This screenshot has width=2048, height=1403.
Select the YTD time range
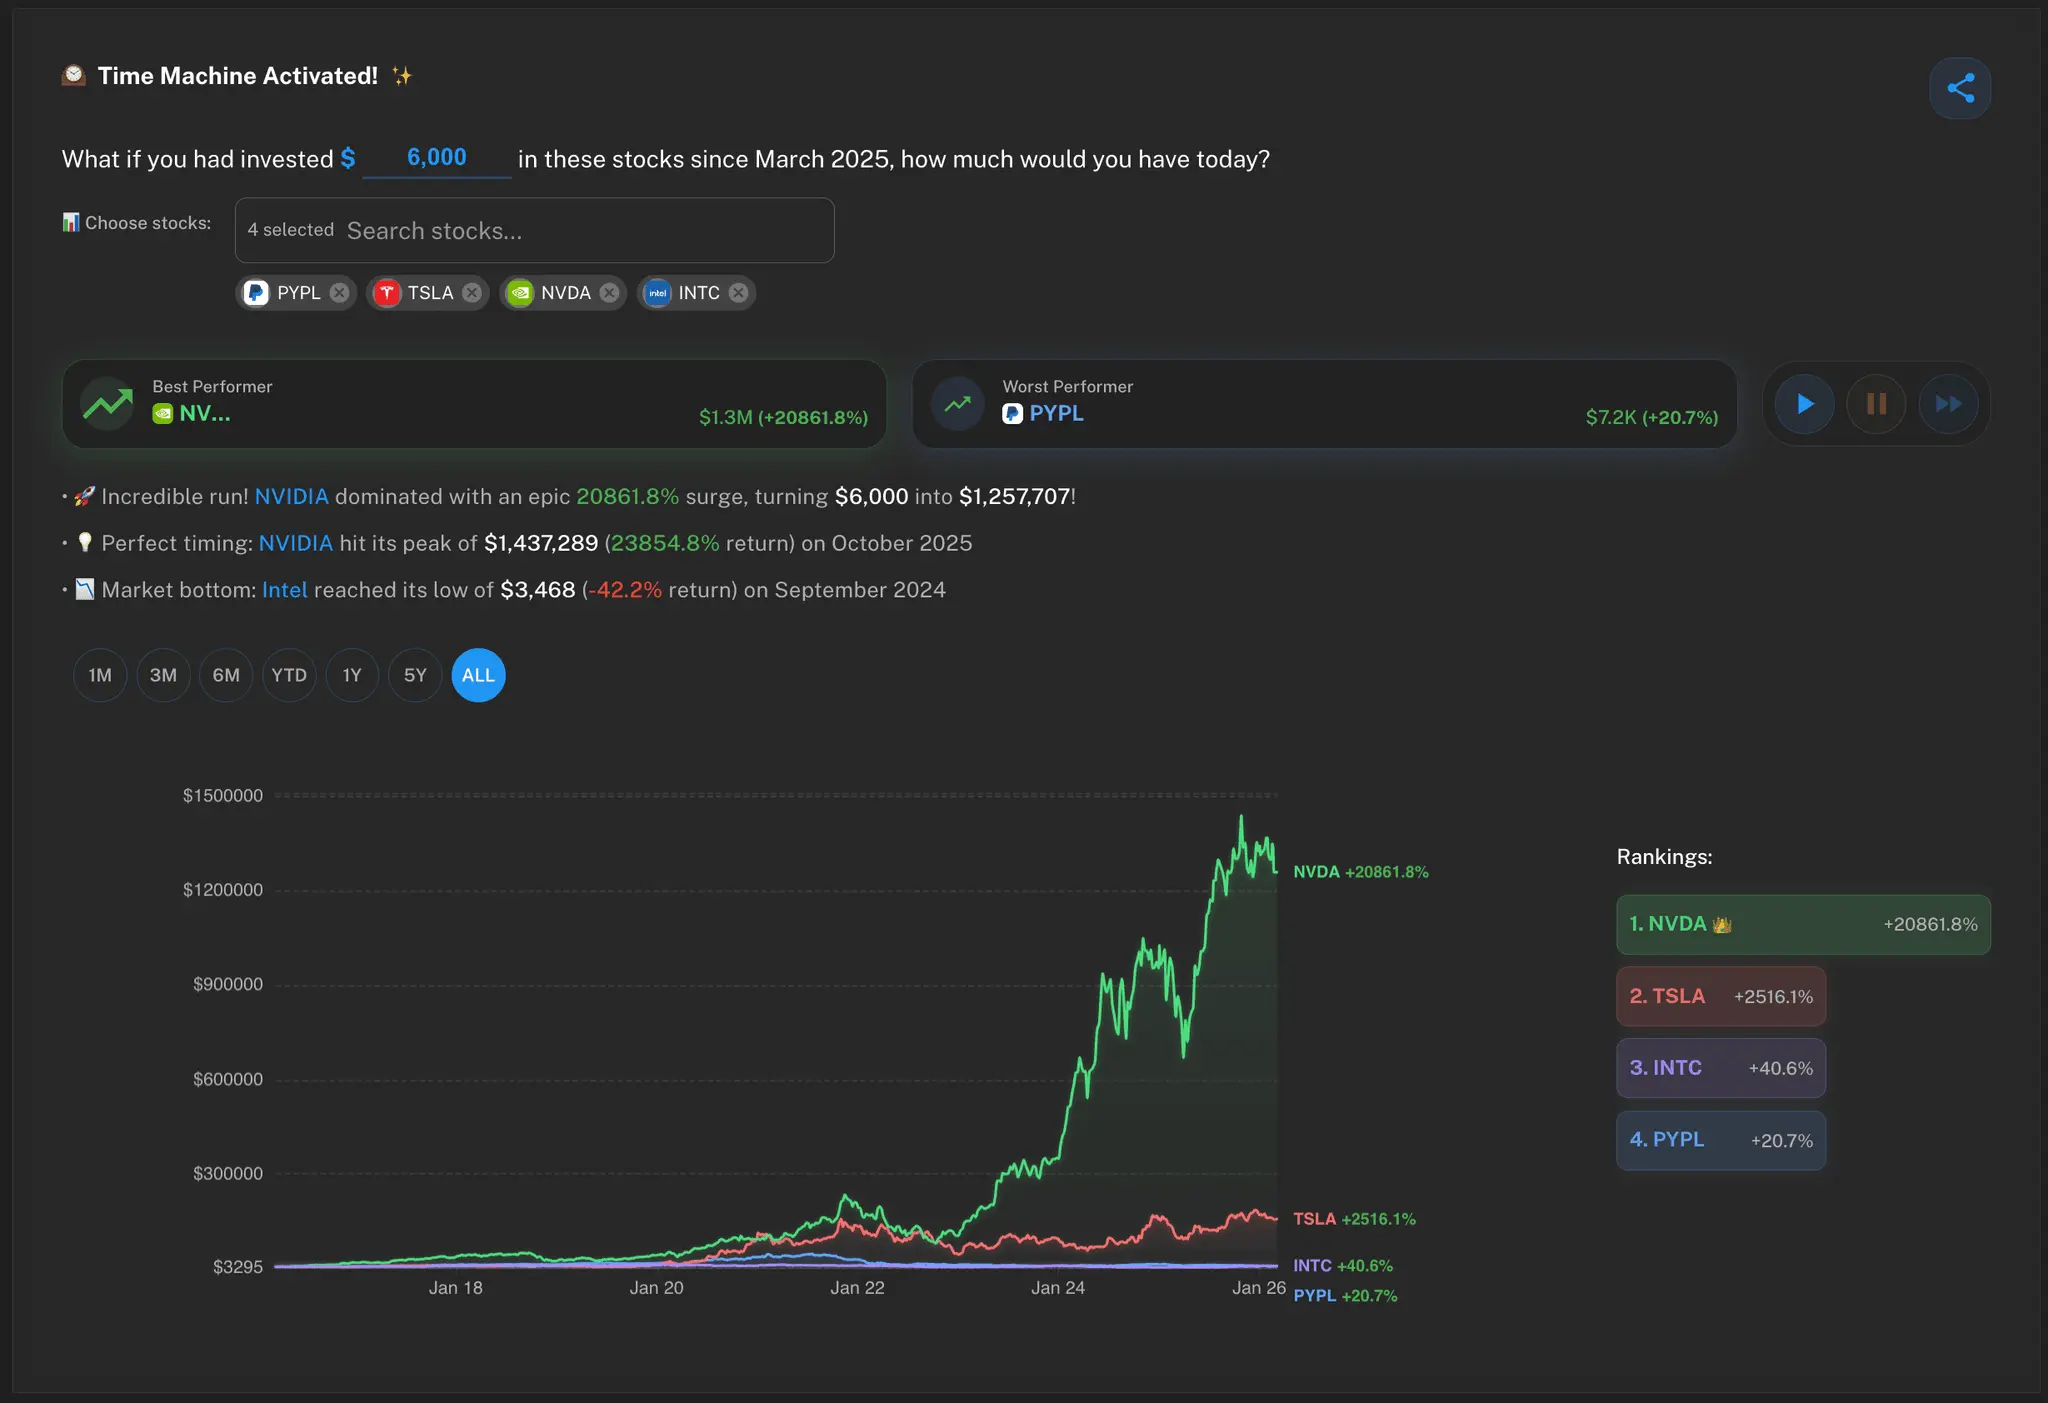pyautogui.click(x=289, y=676)
